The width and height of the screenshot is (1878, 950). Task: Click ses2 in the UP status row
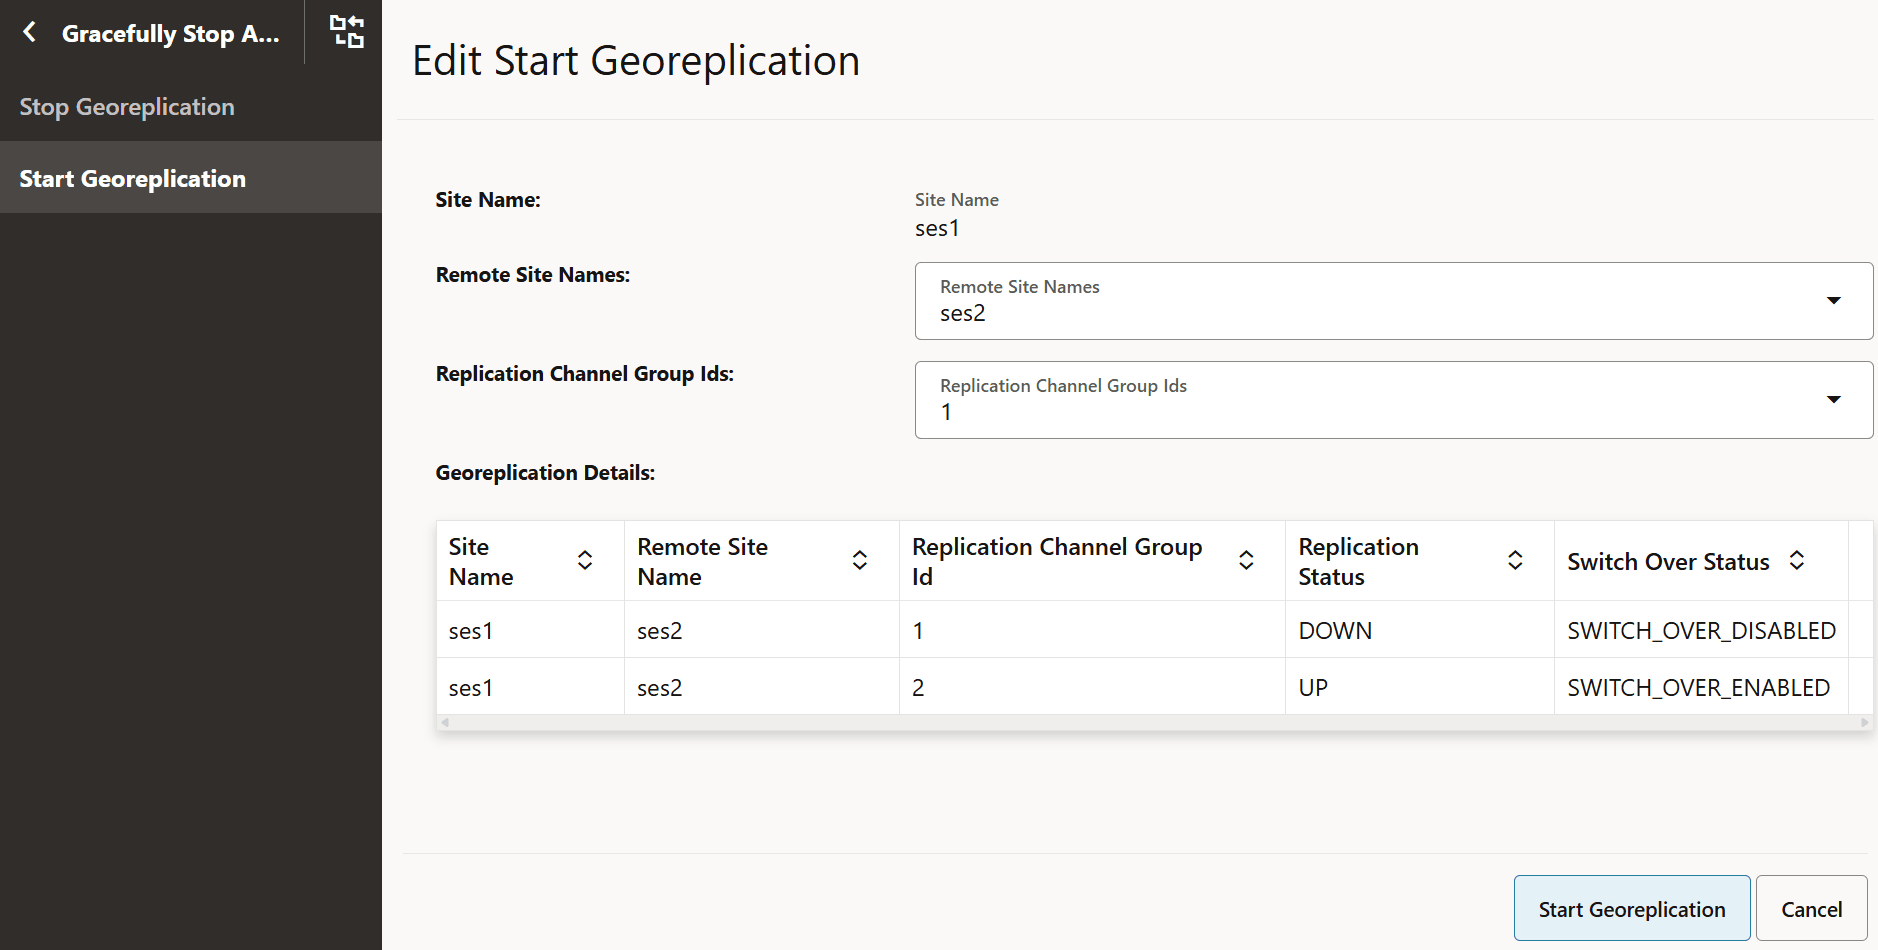[x=761, y=687]
